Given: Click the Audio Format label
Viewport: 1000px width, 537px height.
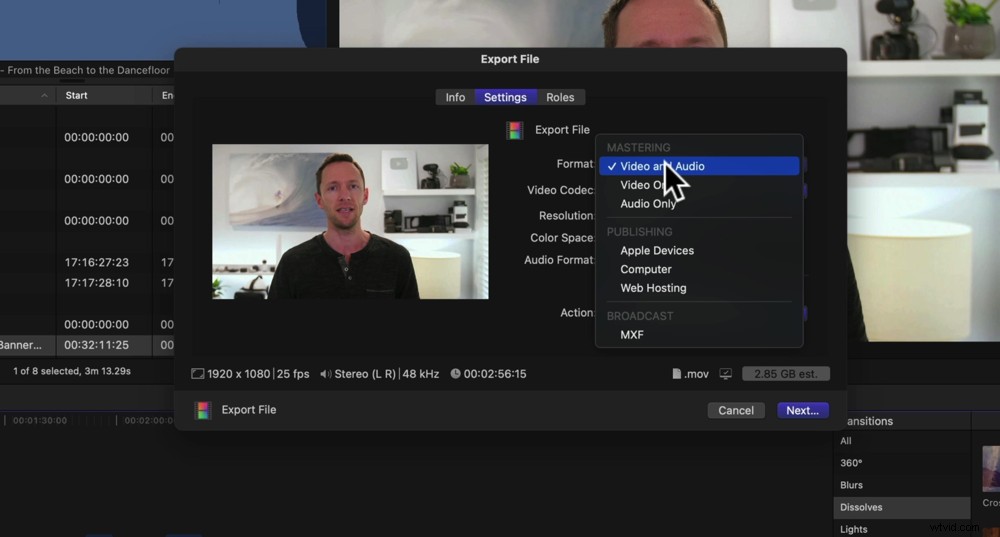Looking at the screenshot, I should click(559, 260).
